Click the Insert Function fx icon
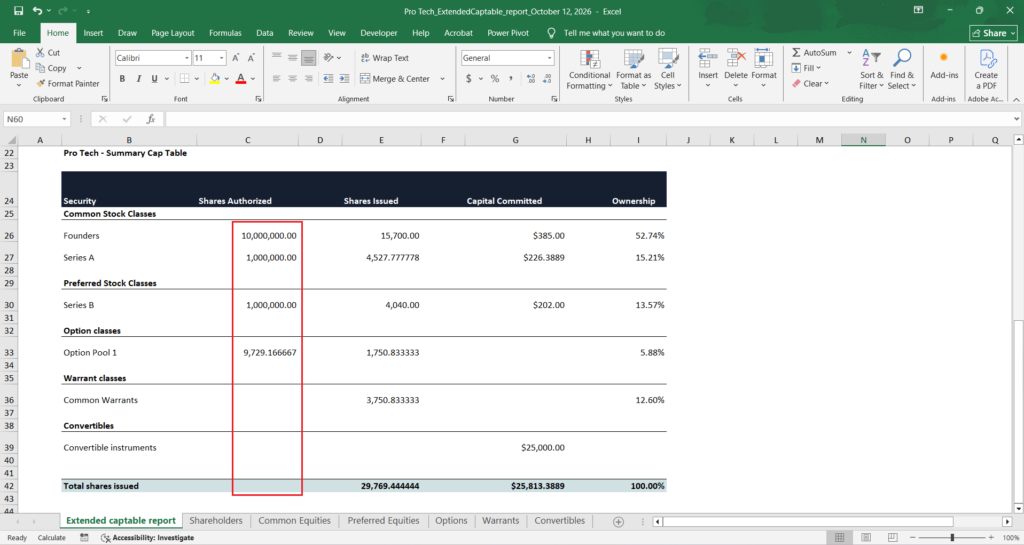This screenshot has width=1024, height=545. tap(151, 119)
